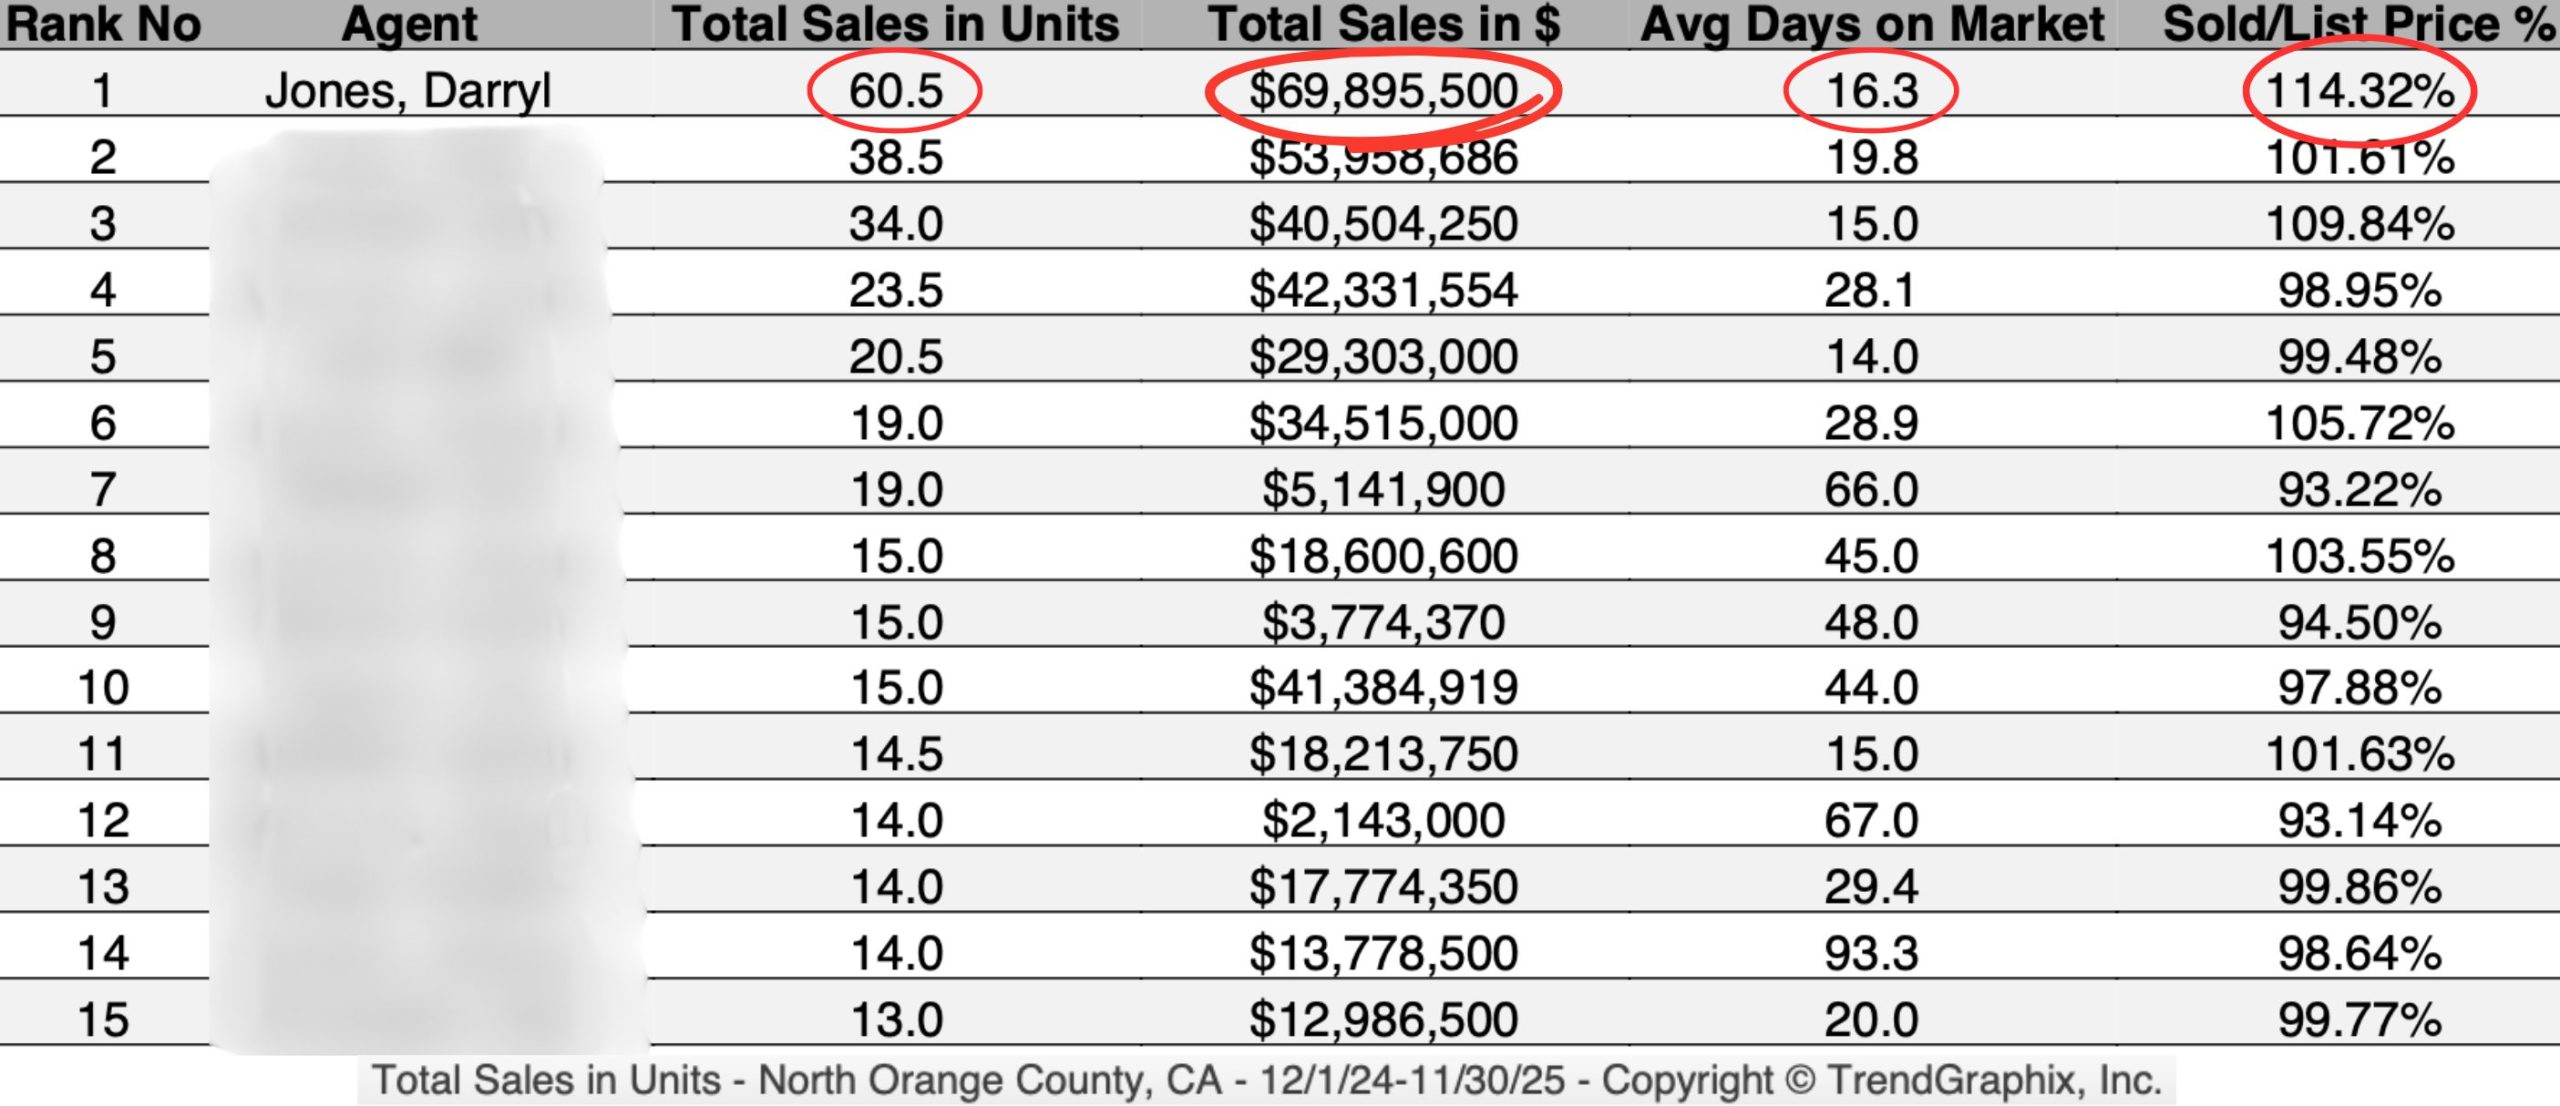Click the circled 60.5 units value
The width and height of the screenshot is (2560, 1106).
pos(895,91)
